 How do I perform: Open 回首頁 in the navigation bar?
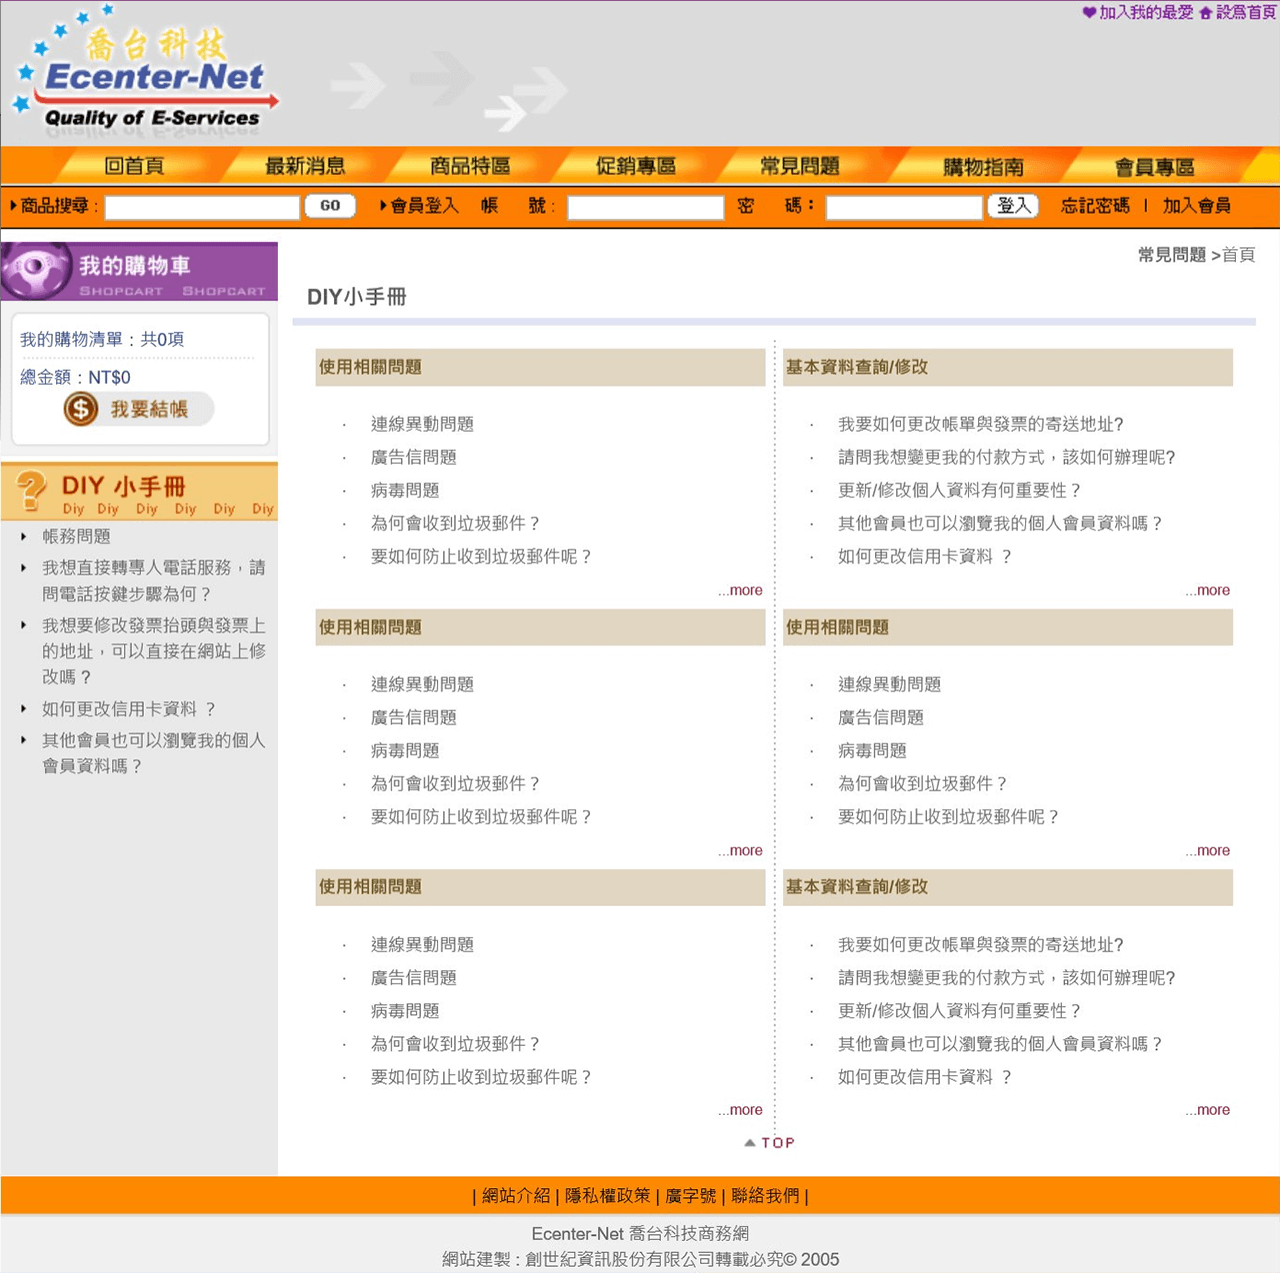click(134, 166)
